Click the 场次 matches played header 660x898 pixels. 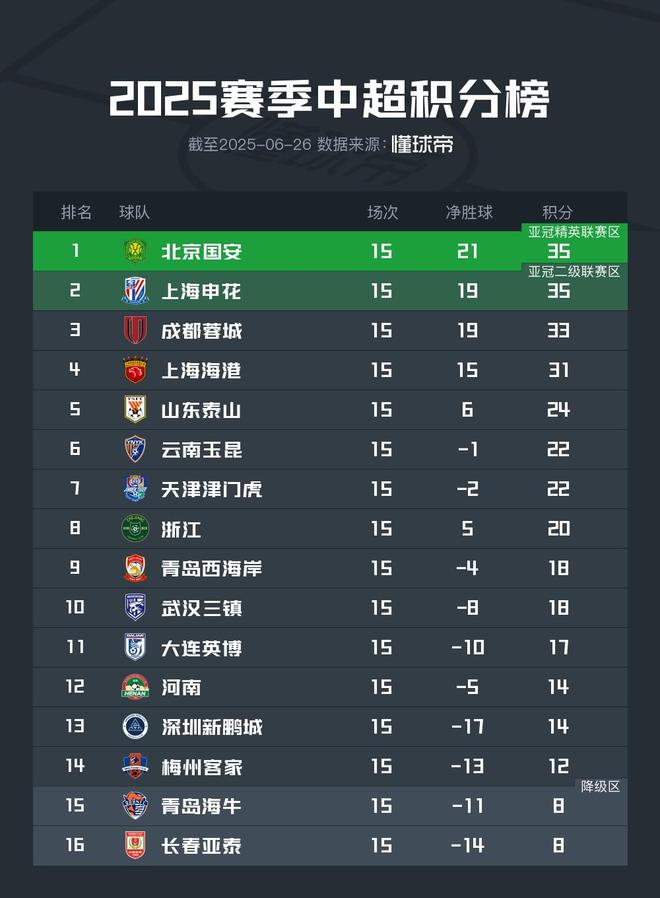coord(382,212)
